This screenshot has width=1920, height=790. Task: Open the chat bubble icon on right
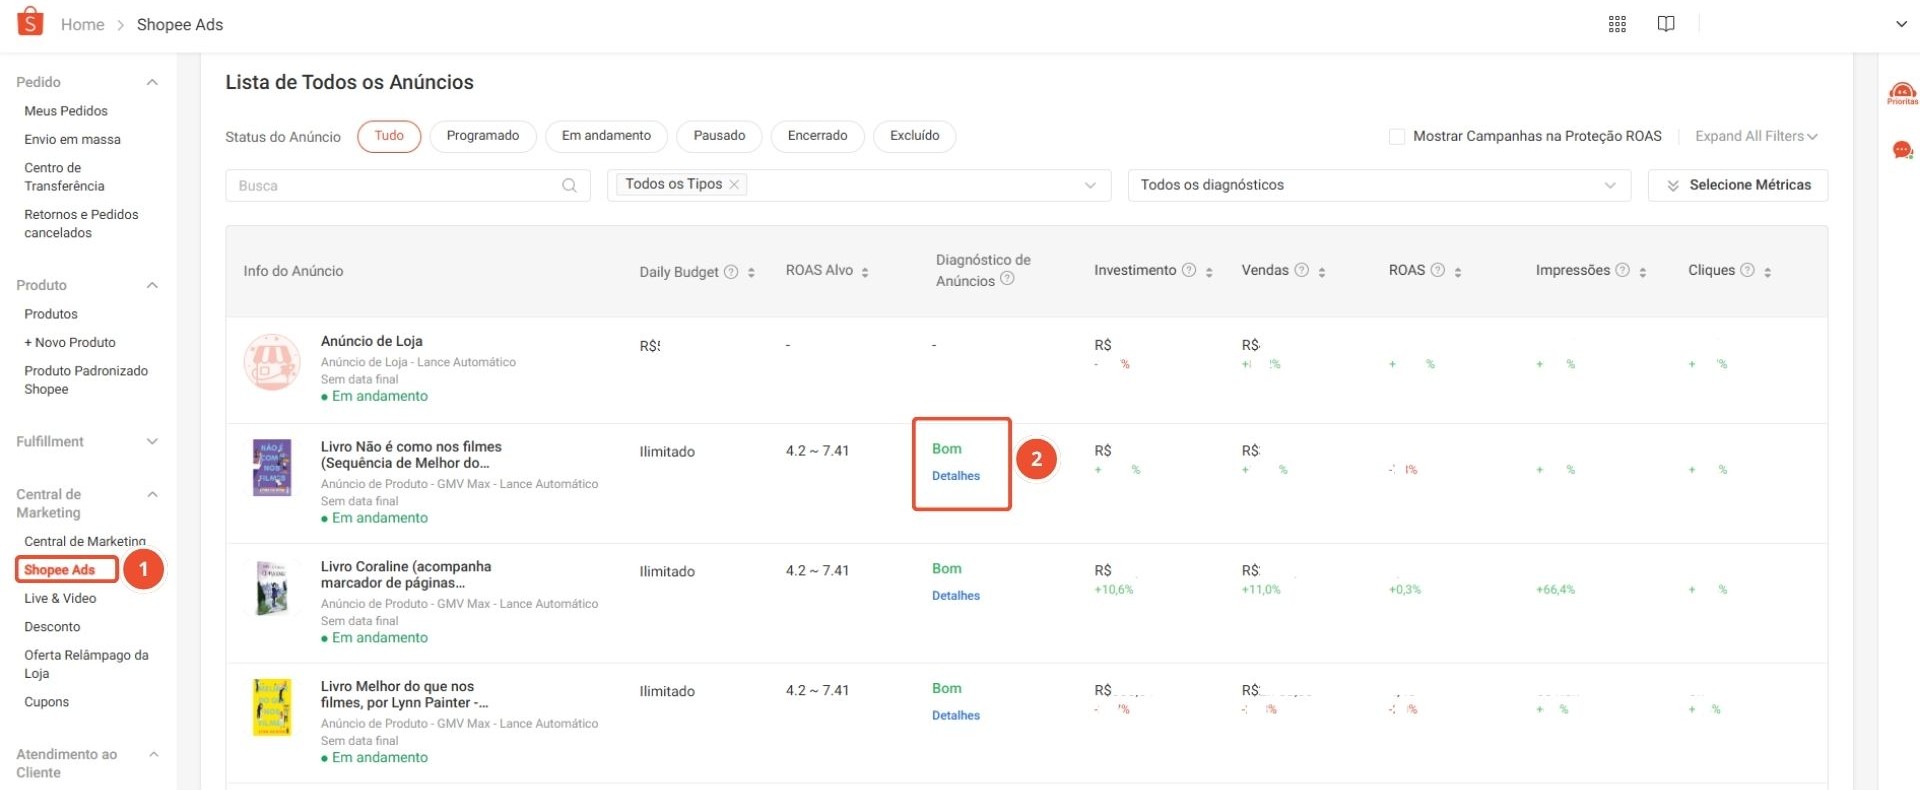point(1902,150)
